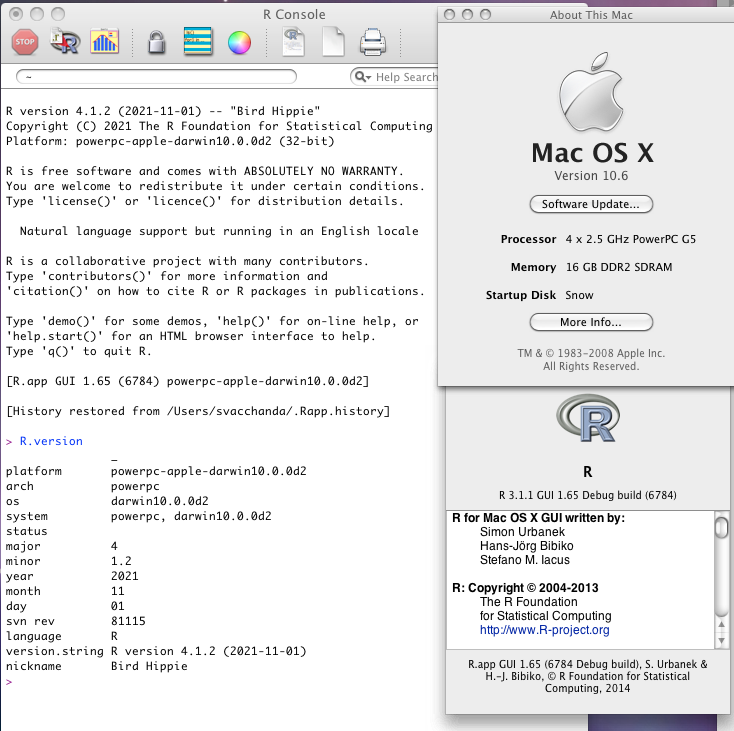Click the R Console window title
Image resolution: width=734 pixels, height=731 pixels.
click(x=294, y=15)
